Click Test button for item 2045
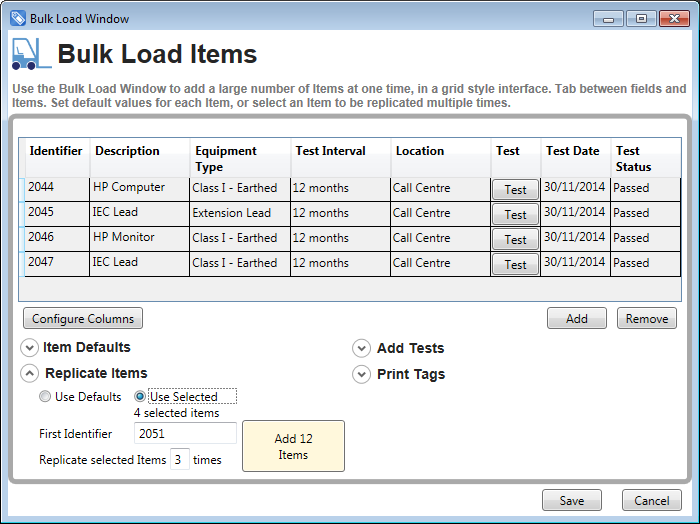The height and width of the screenshot is (524, 700). pos(515,214)
